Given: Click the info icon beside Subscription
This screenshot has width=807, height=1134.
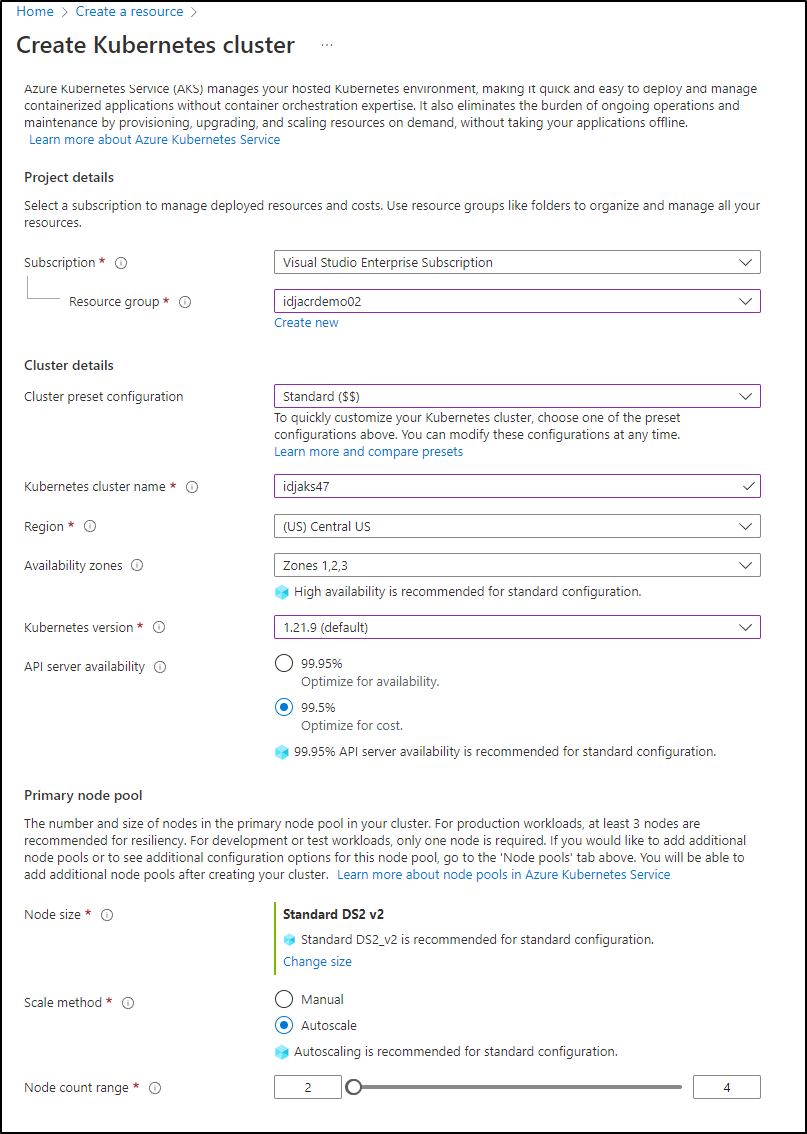Looking at the screenshot, I should (121, 263).
